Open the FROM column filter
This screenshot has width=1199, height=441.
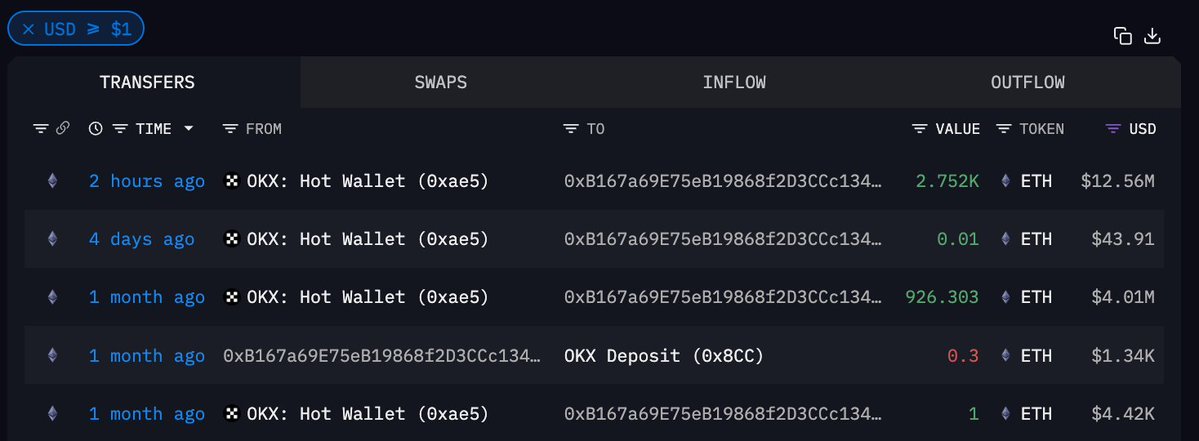click(x=230, y=129)
